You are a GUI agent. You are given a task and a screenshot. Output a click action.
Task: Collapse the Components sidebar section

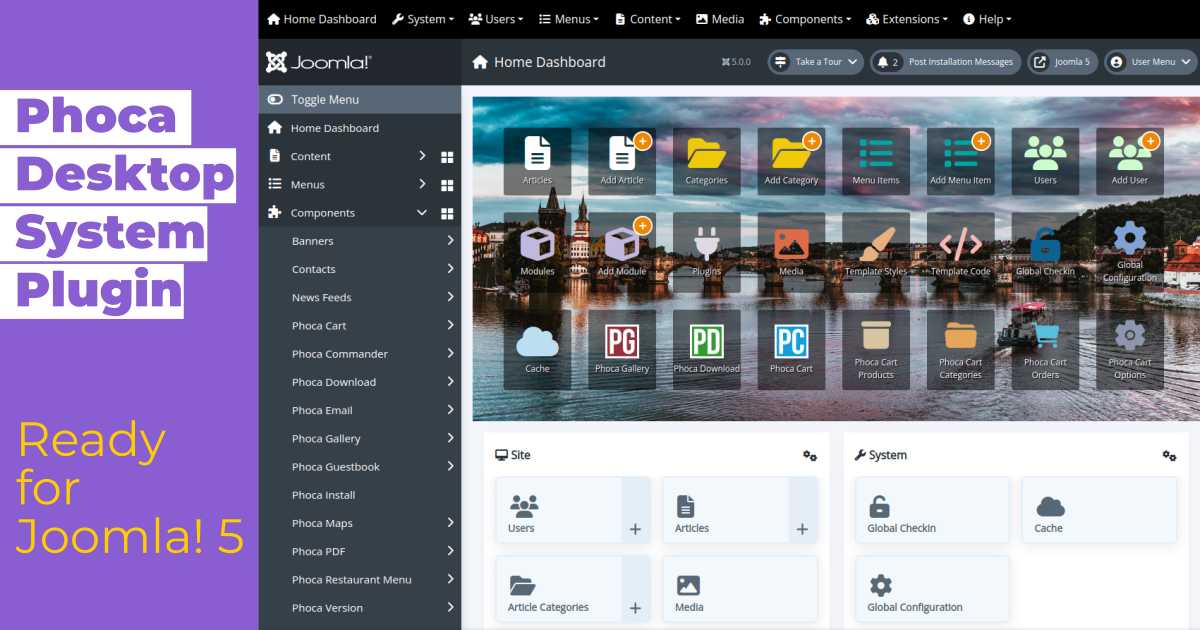click(x=422, y=213)
